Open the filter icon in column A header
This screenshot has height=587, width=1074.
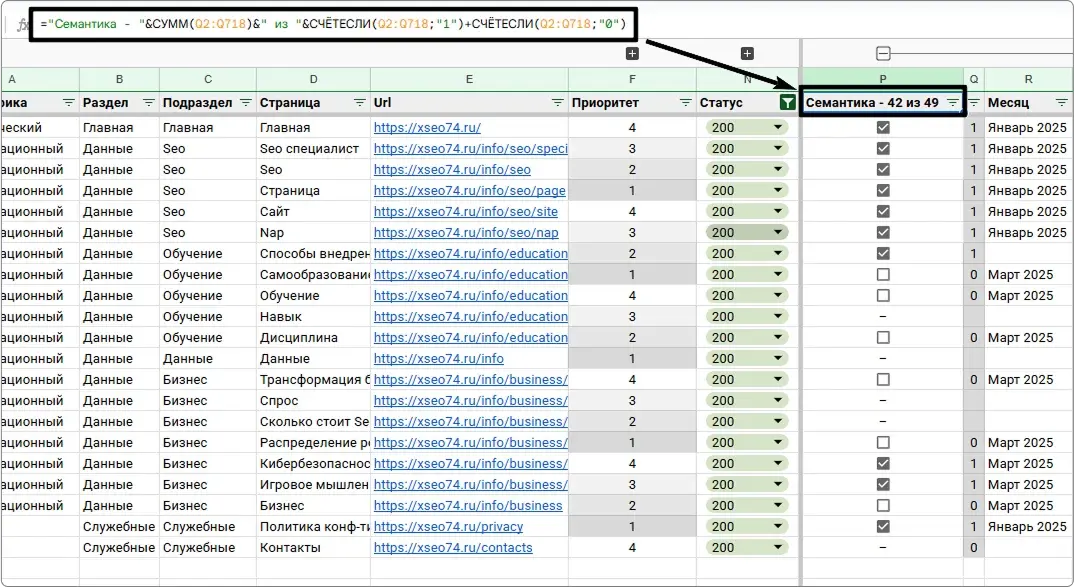pos(68,103)
